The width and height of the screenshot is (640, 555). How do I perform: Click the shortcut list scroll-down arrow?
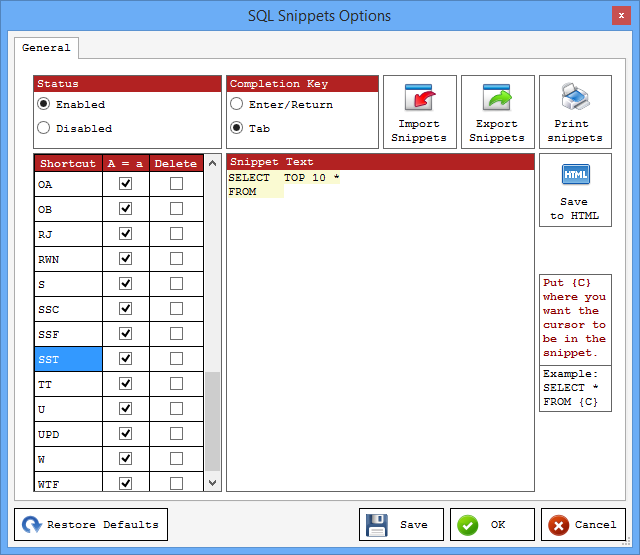[x=212, y=483]
